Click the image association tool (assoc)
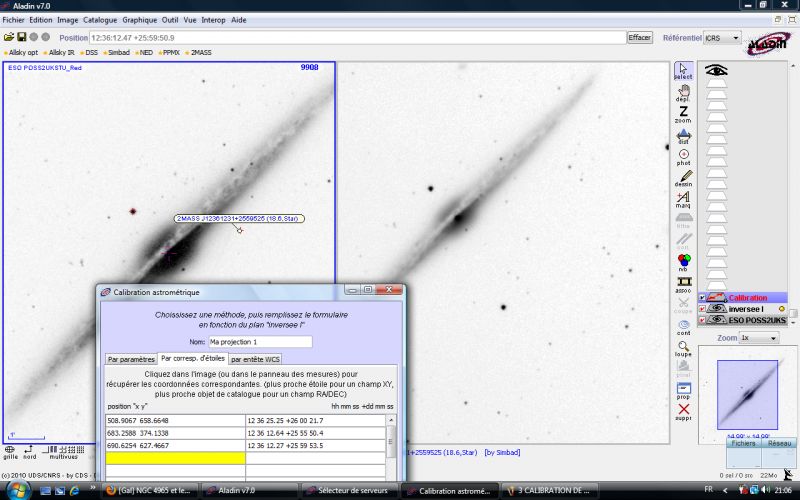Image resolution: width=800 pixels, height=500 pixels. 684,285
